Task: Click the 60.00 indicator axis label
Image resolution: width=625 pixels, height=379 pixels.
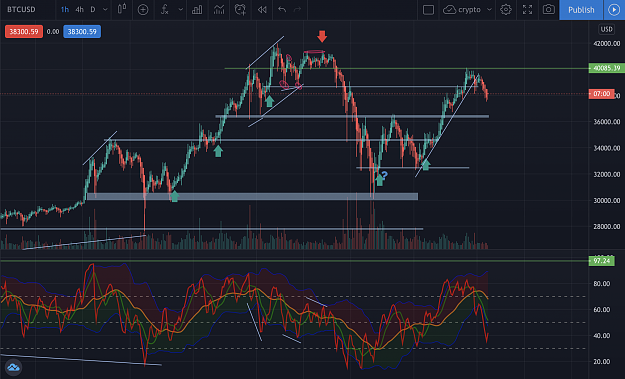Action: pos(601,309)
